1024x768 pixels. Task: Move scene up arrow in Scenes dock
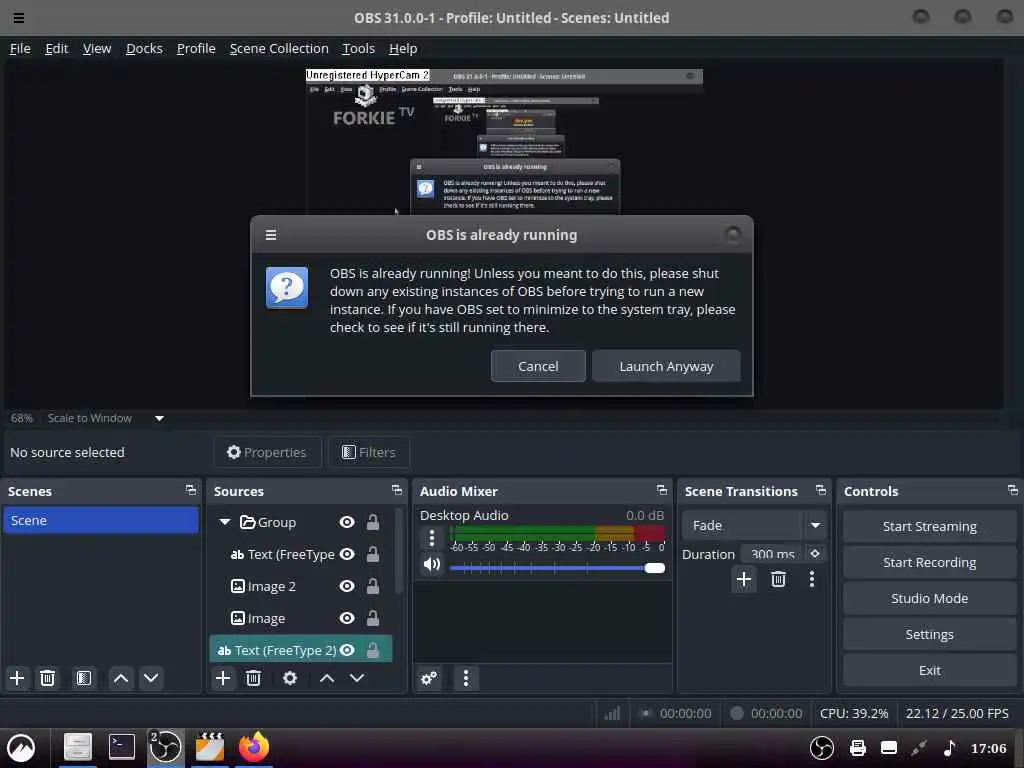coord(121,678)
